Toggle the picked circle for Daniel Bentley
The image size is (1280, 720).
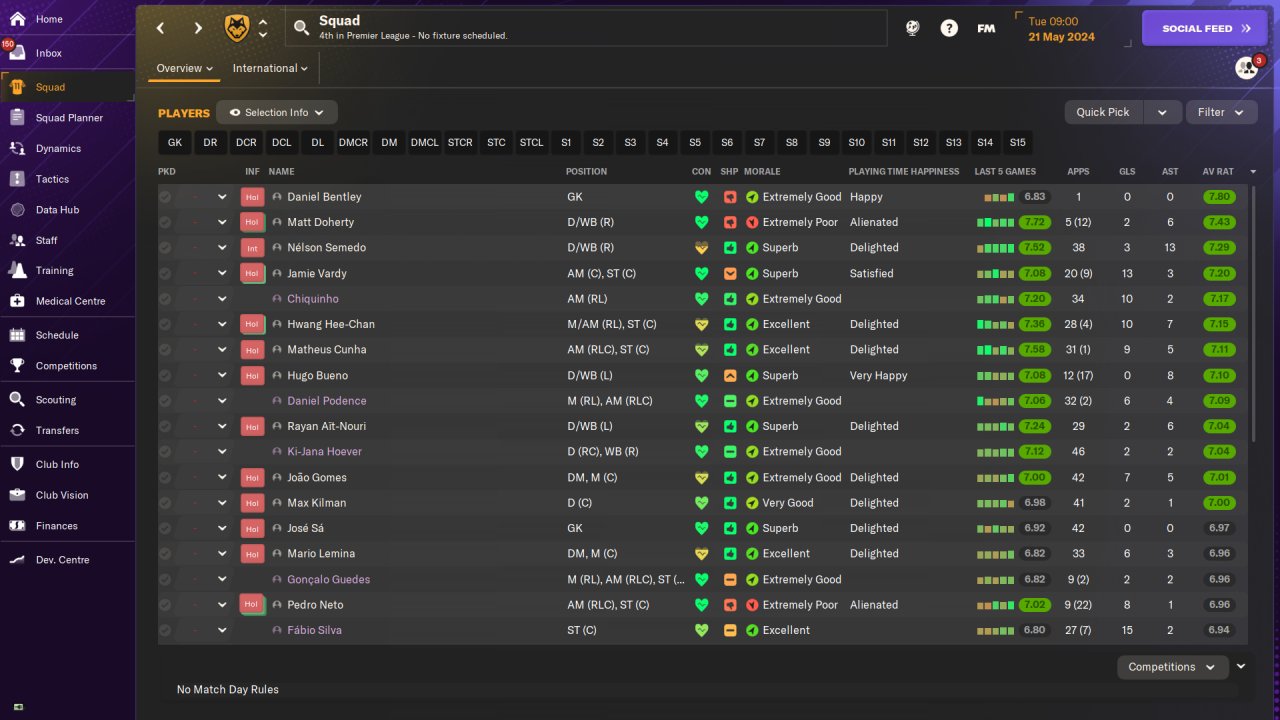point(165,197)
